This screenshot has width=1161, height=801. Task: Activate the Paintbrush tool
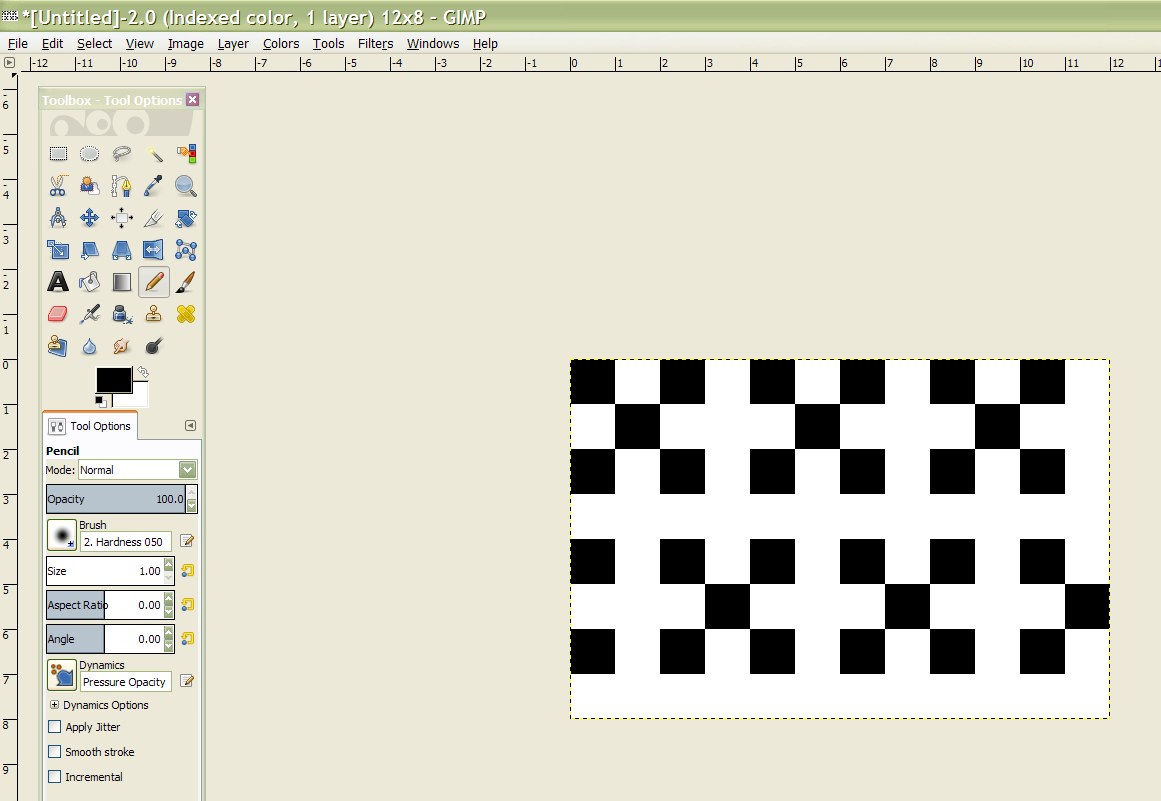click(186, 281)
